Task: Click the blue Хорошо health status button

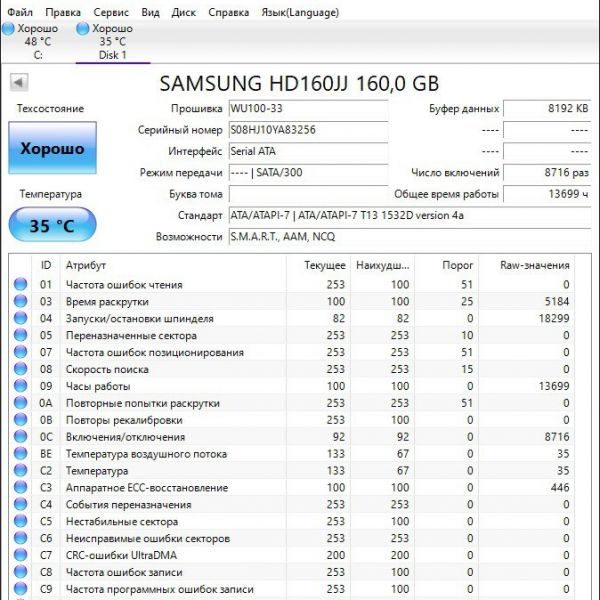Action: click(x=52, y=148)
